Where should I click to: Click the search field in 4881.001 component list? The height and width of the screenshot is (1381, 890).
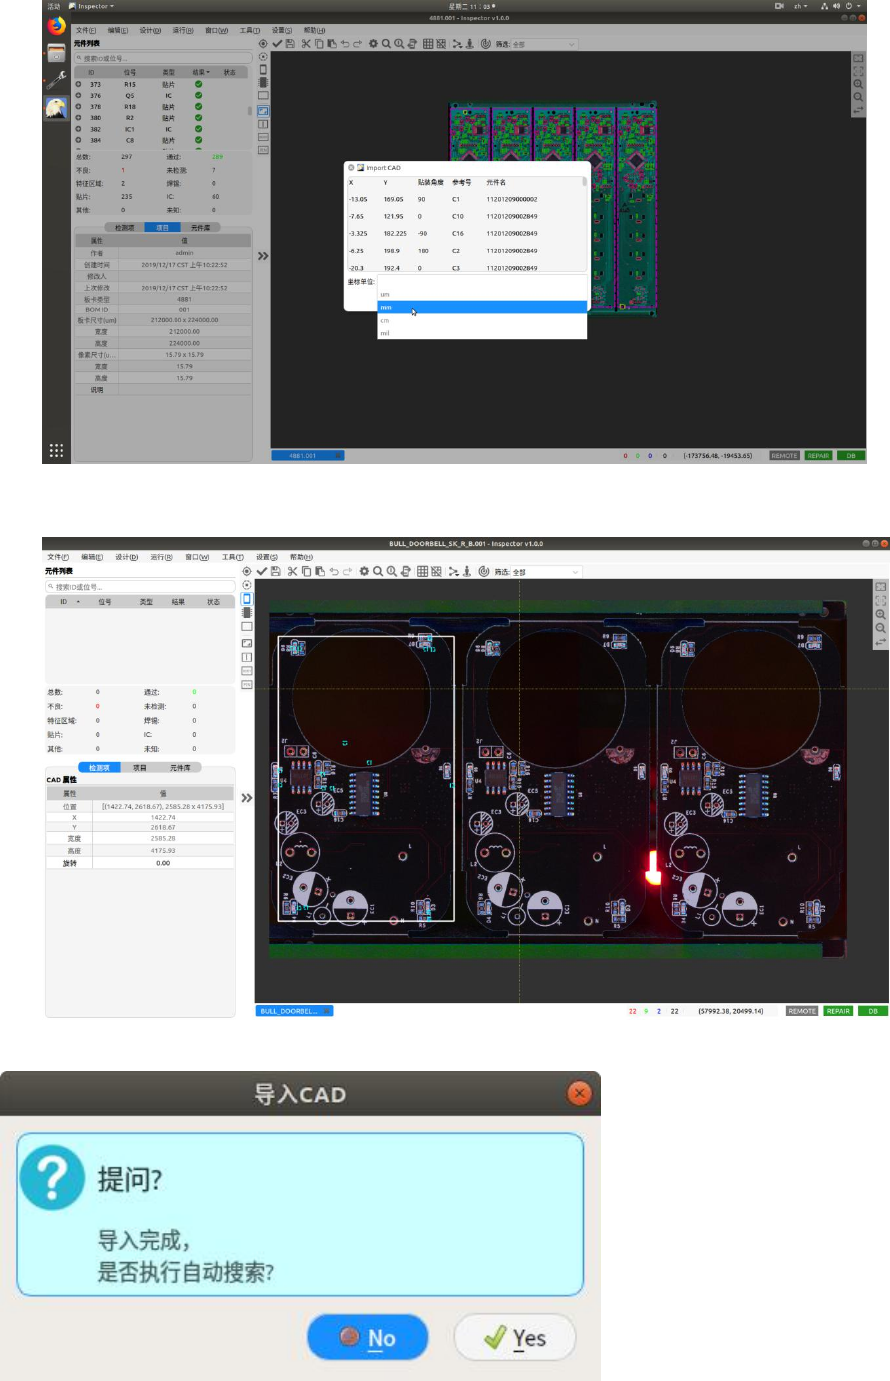[x=163, y=58]
